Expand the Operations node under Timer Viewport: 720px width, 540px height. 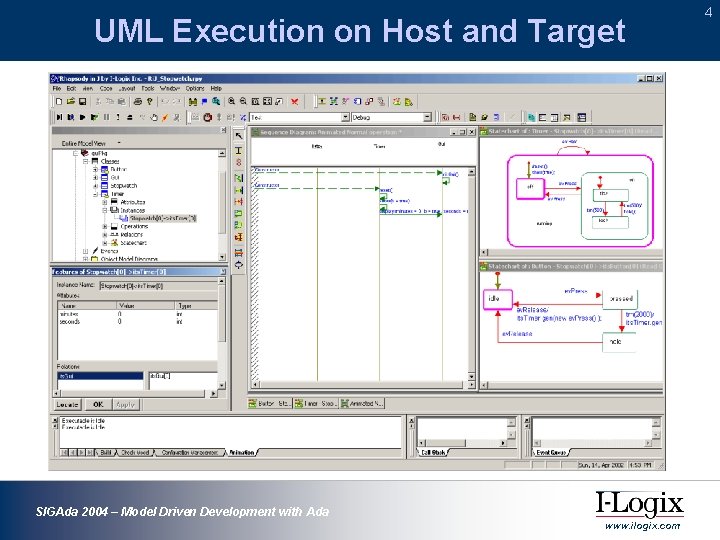[105, 226]
